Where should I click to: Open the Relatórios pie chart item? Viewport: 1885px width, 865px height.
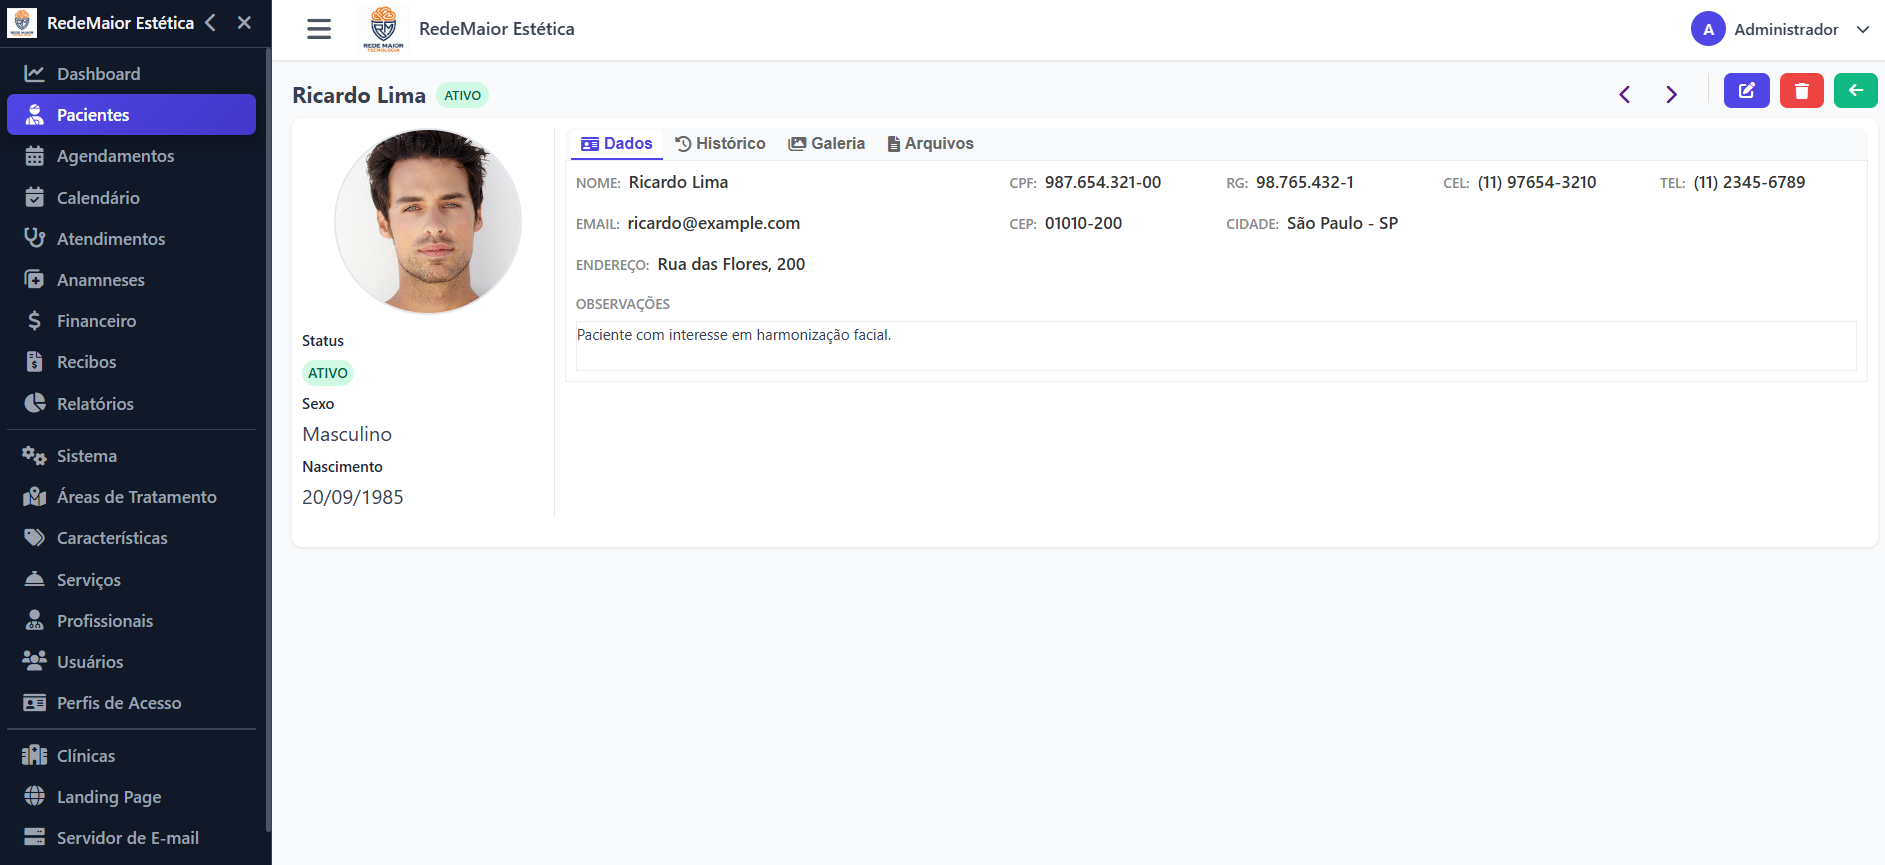click(x=95, y=404)
